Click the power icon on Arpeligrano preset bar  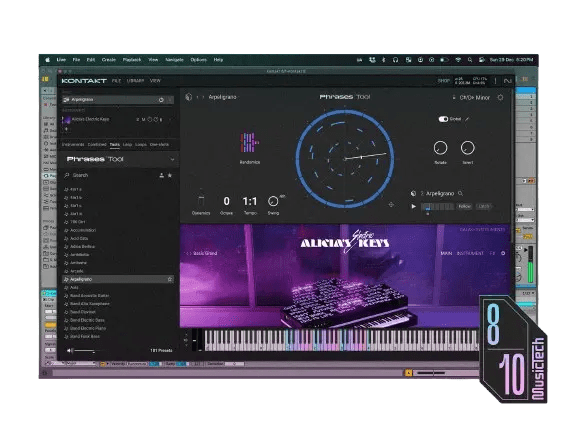tap(161, 100)
